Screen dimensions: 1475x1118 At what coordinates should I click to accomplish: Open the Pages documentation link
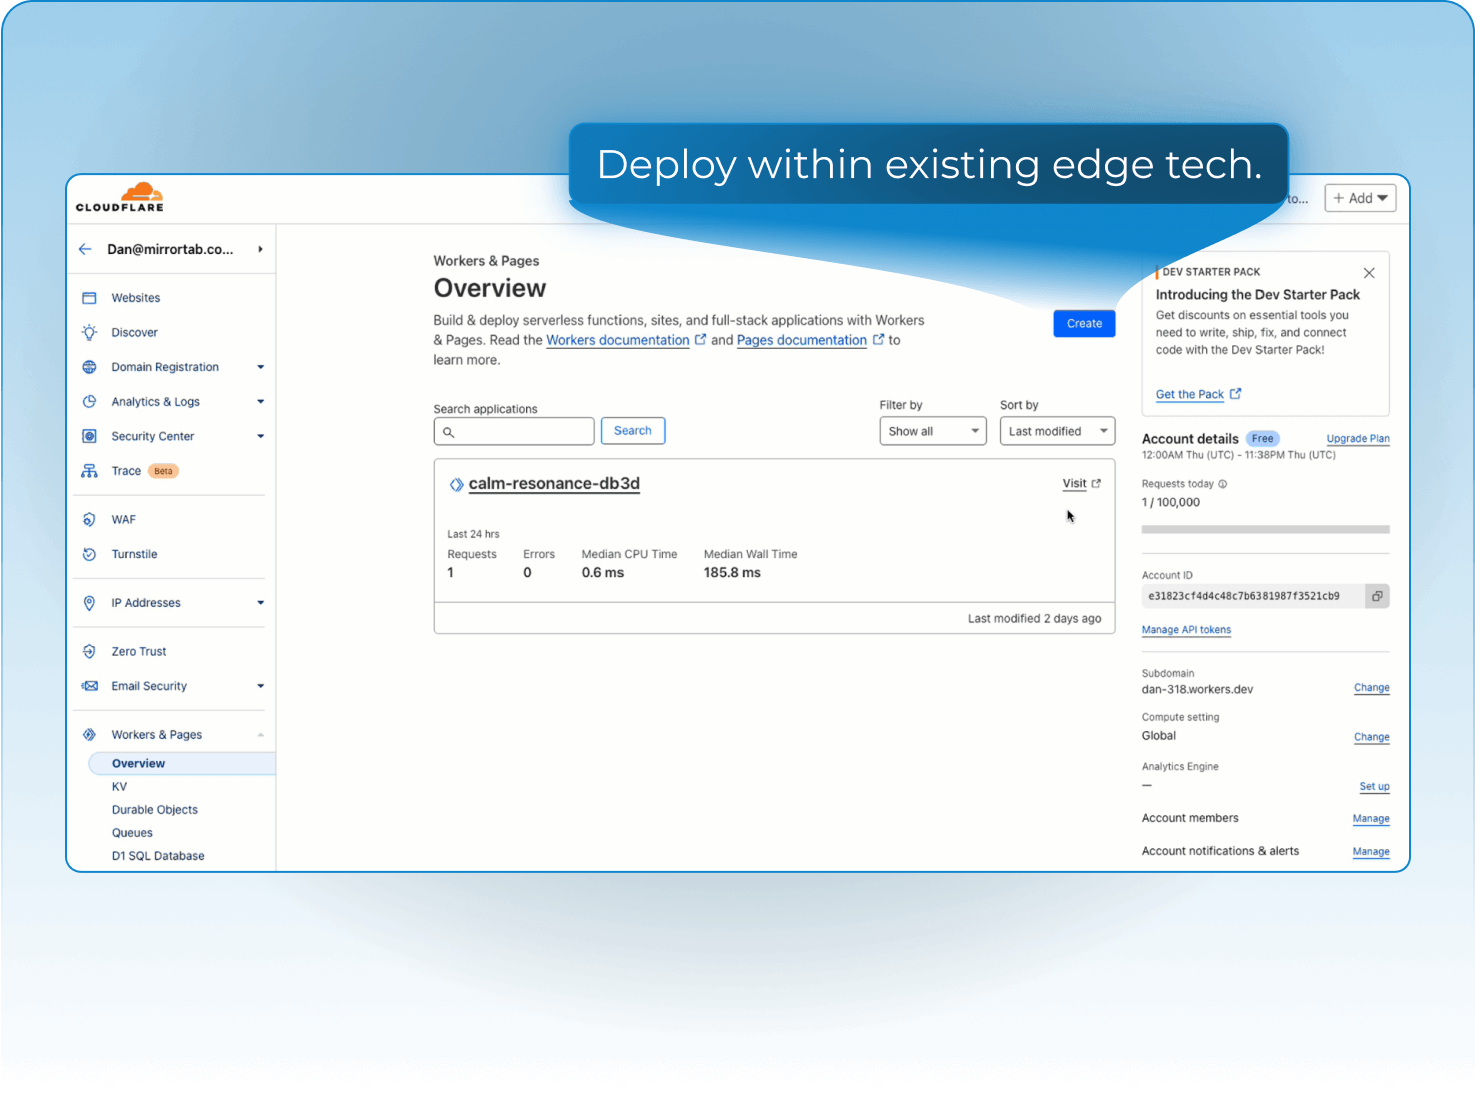pyautogui.click(x=802, y=340)
